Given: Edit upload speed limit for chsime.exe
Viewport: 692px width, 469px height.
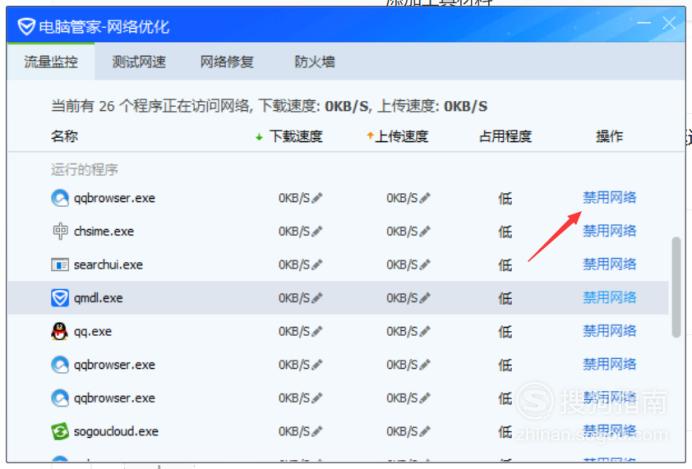Looking at the screenshot, I should click(425, 231).
